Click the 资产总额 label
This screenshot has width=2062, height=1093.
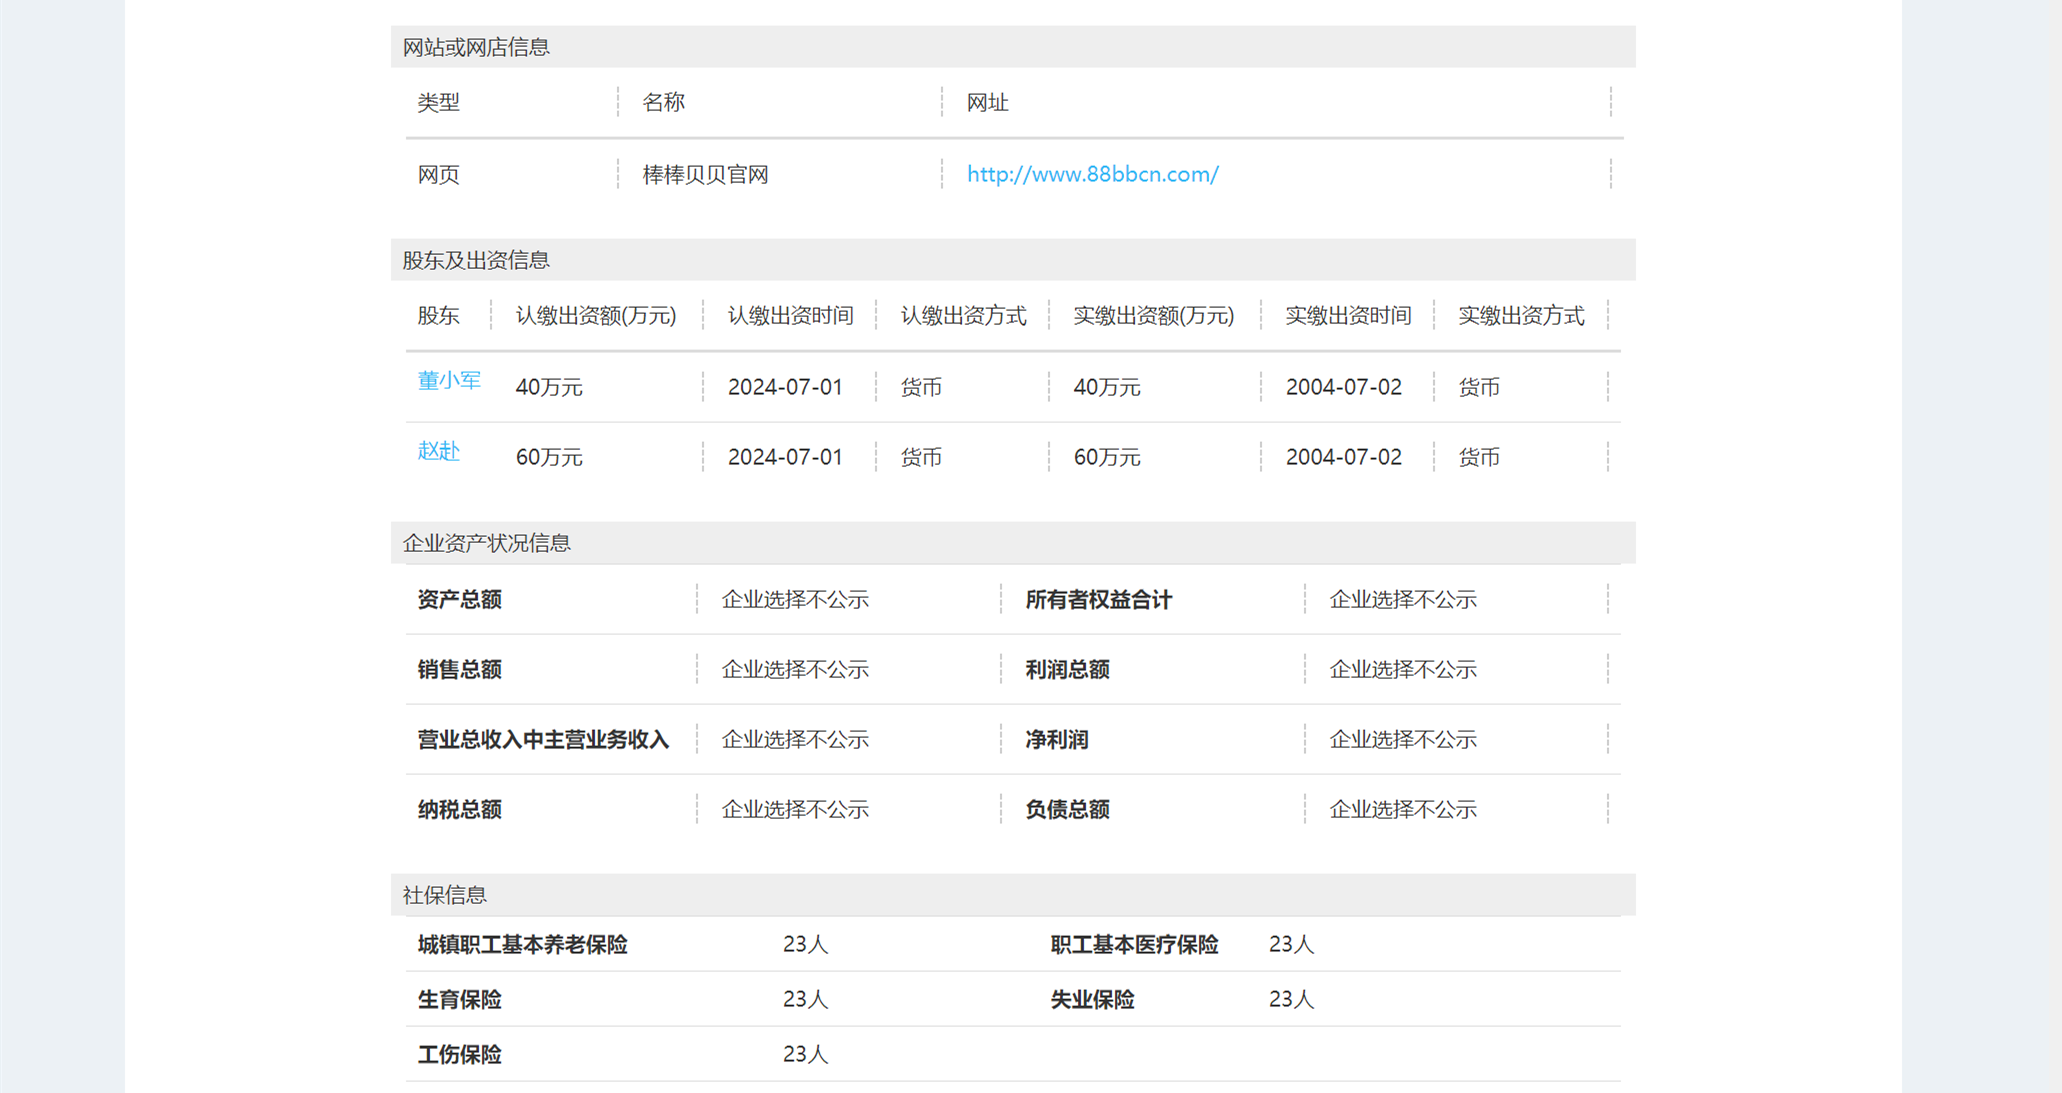click(x=459, y=600)
